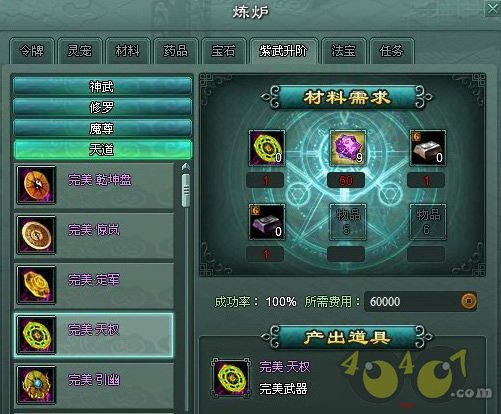501x414 pixels.
Task: Click the 完美·惊岚 disc icon
Action: tap(36, 235)
